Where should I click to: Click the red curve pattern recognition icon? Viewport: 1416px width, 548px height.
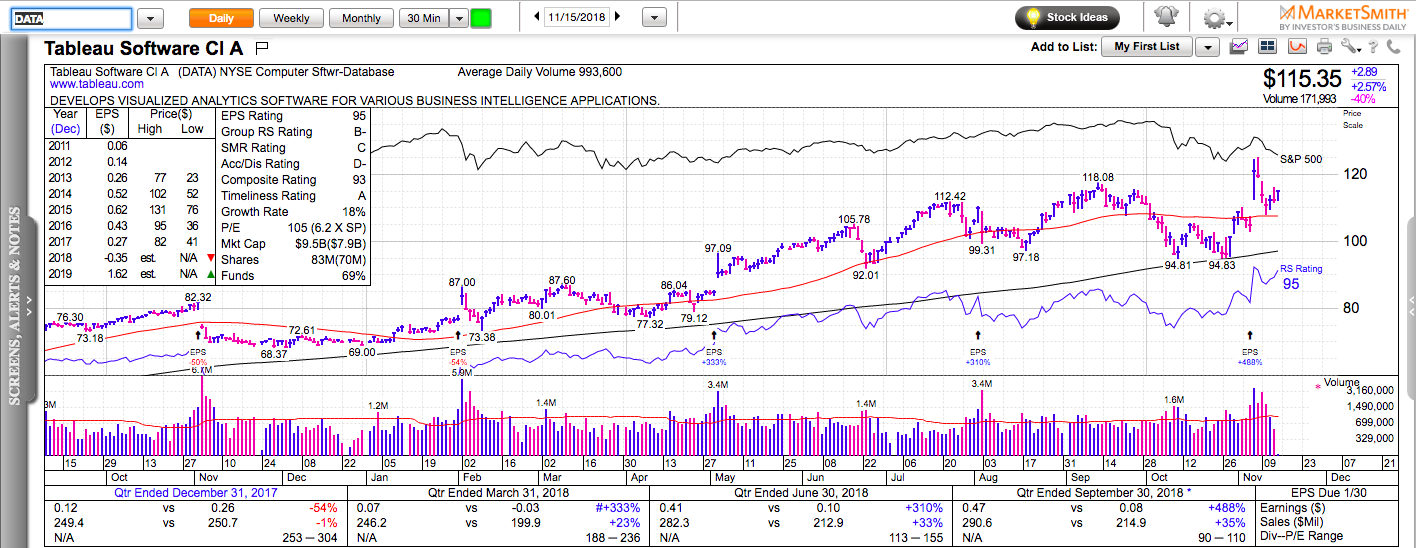pyautogui.click(x=1297, y=46)
